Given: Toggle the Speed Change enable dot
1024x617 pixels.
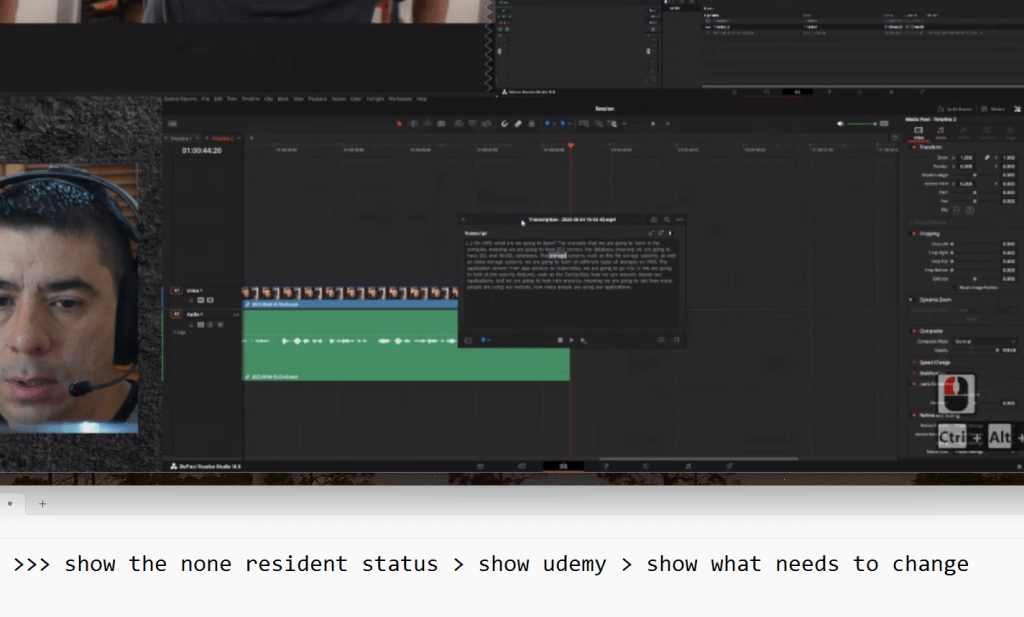Looking at the screenshot, I should (x=914, y=362).
